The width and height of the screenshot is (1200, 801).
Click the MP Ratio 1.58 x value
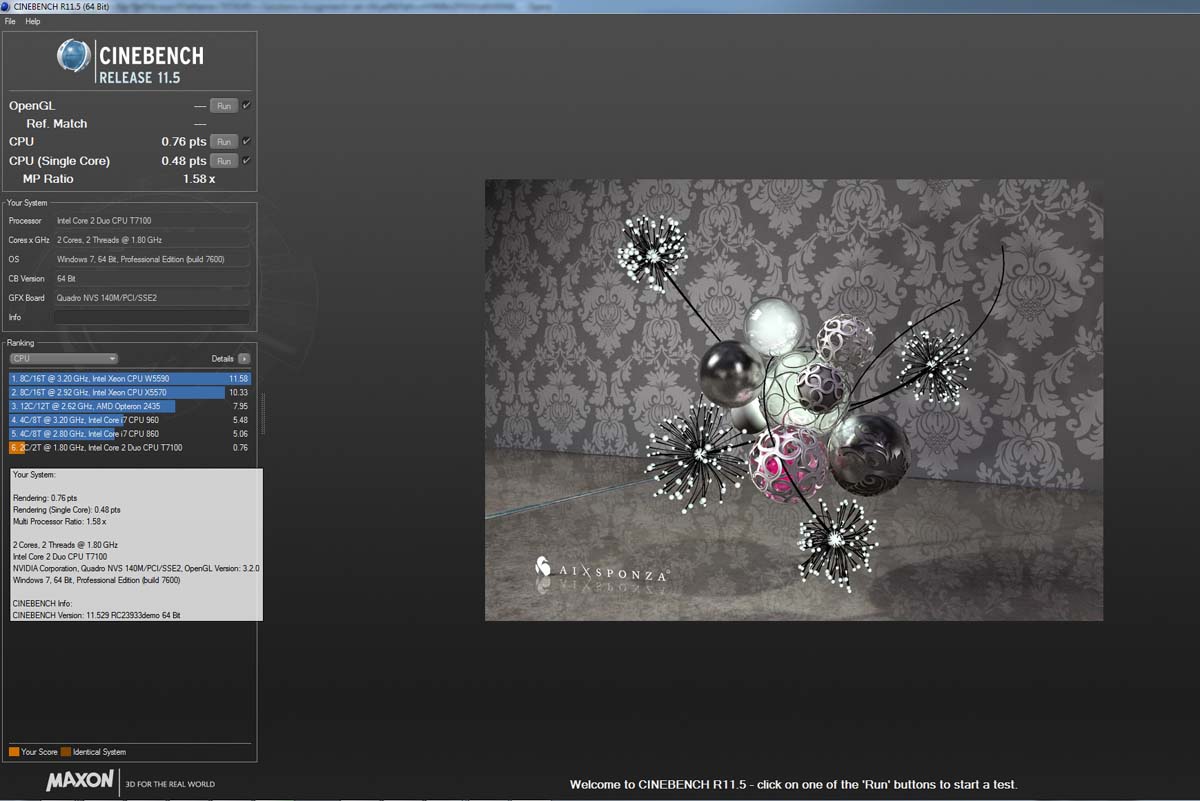click(199, 179)
